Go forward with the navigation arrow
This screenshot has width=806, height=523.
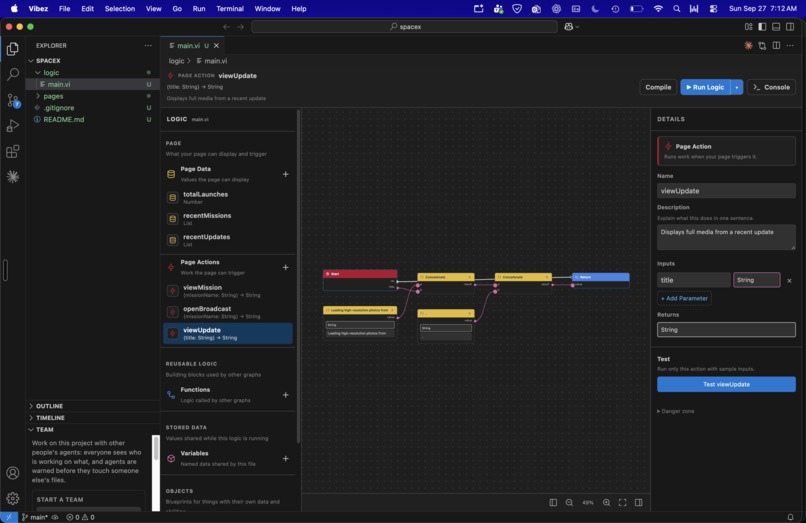click(240, 27)
